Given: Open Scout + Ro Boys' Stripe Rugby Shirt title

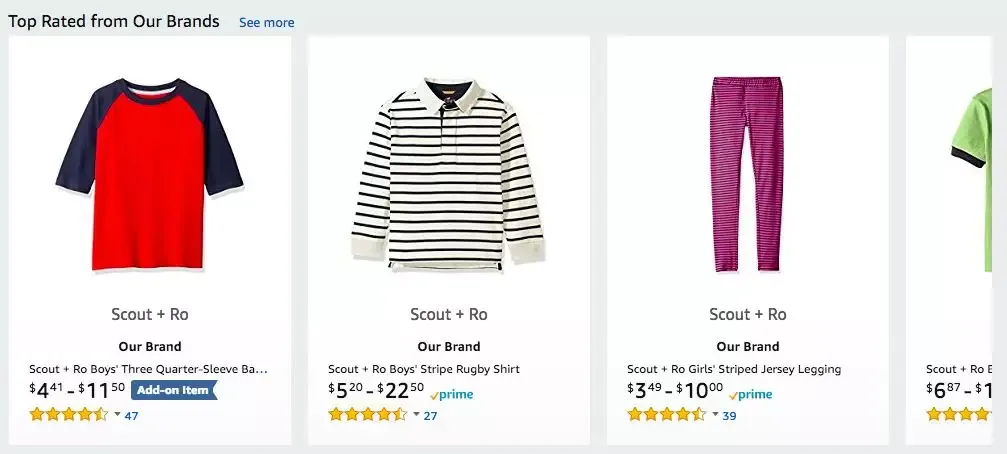Looking at the screenshot, I should point(424,369).
